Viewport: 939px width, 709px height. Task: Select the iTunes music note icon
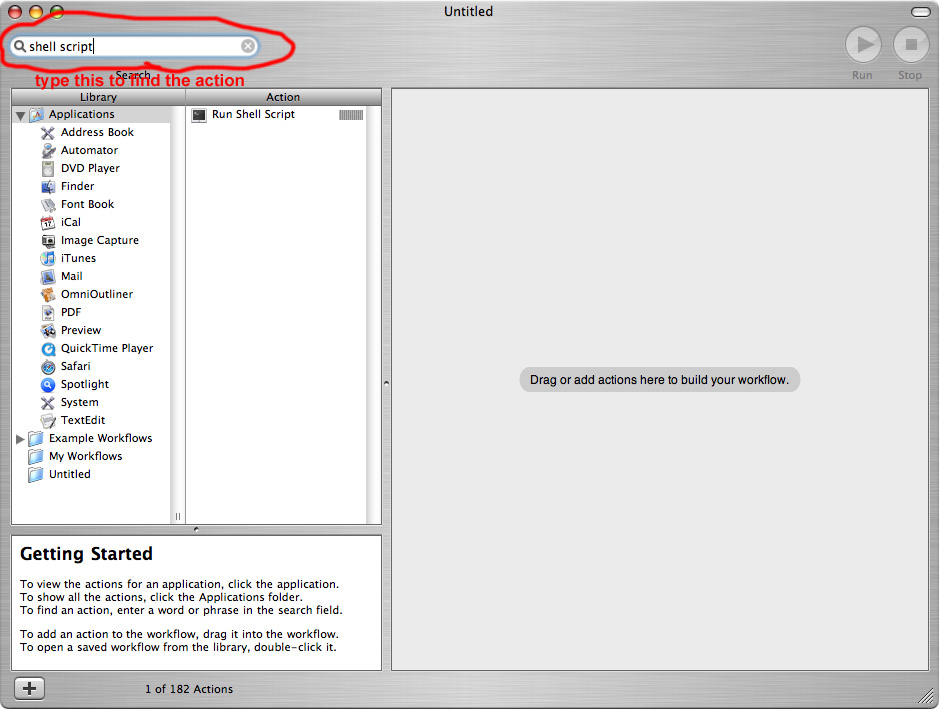48,258
